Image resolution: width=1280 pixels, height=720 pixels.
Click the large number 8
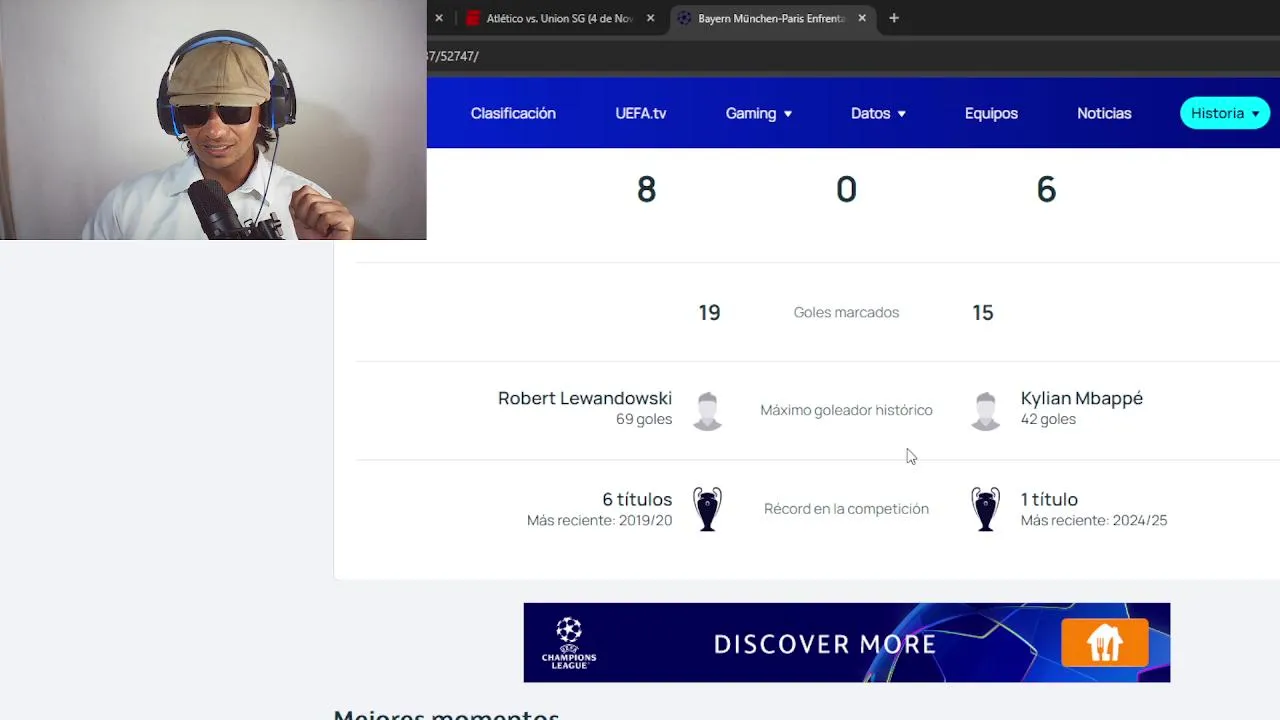pos(646,189)
